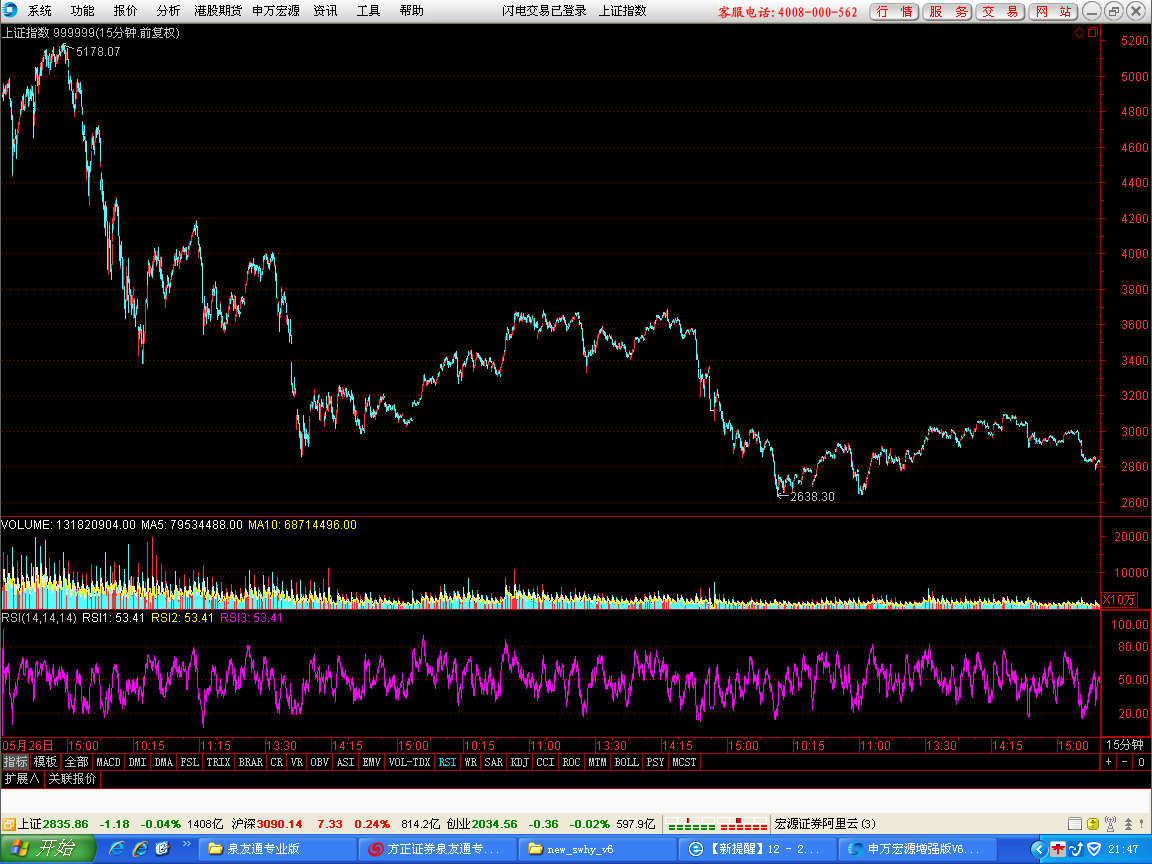Click the 服务 button
Viewport: 1152px width, 864px height.
coord(948,11)
